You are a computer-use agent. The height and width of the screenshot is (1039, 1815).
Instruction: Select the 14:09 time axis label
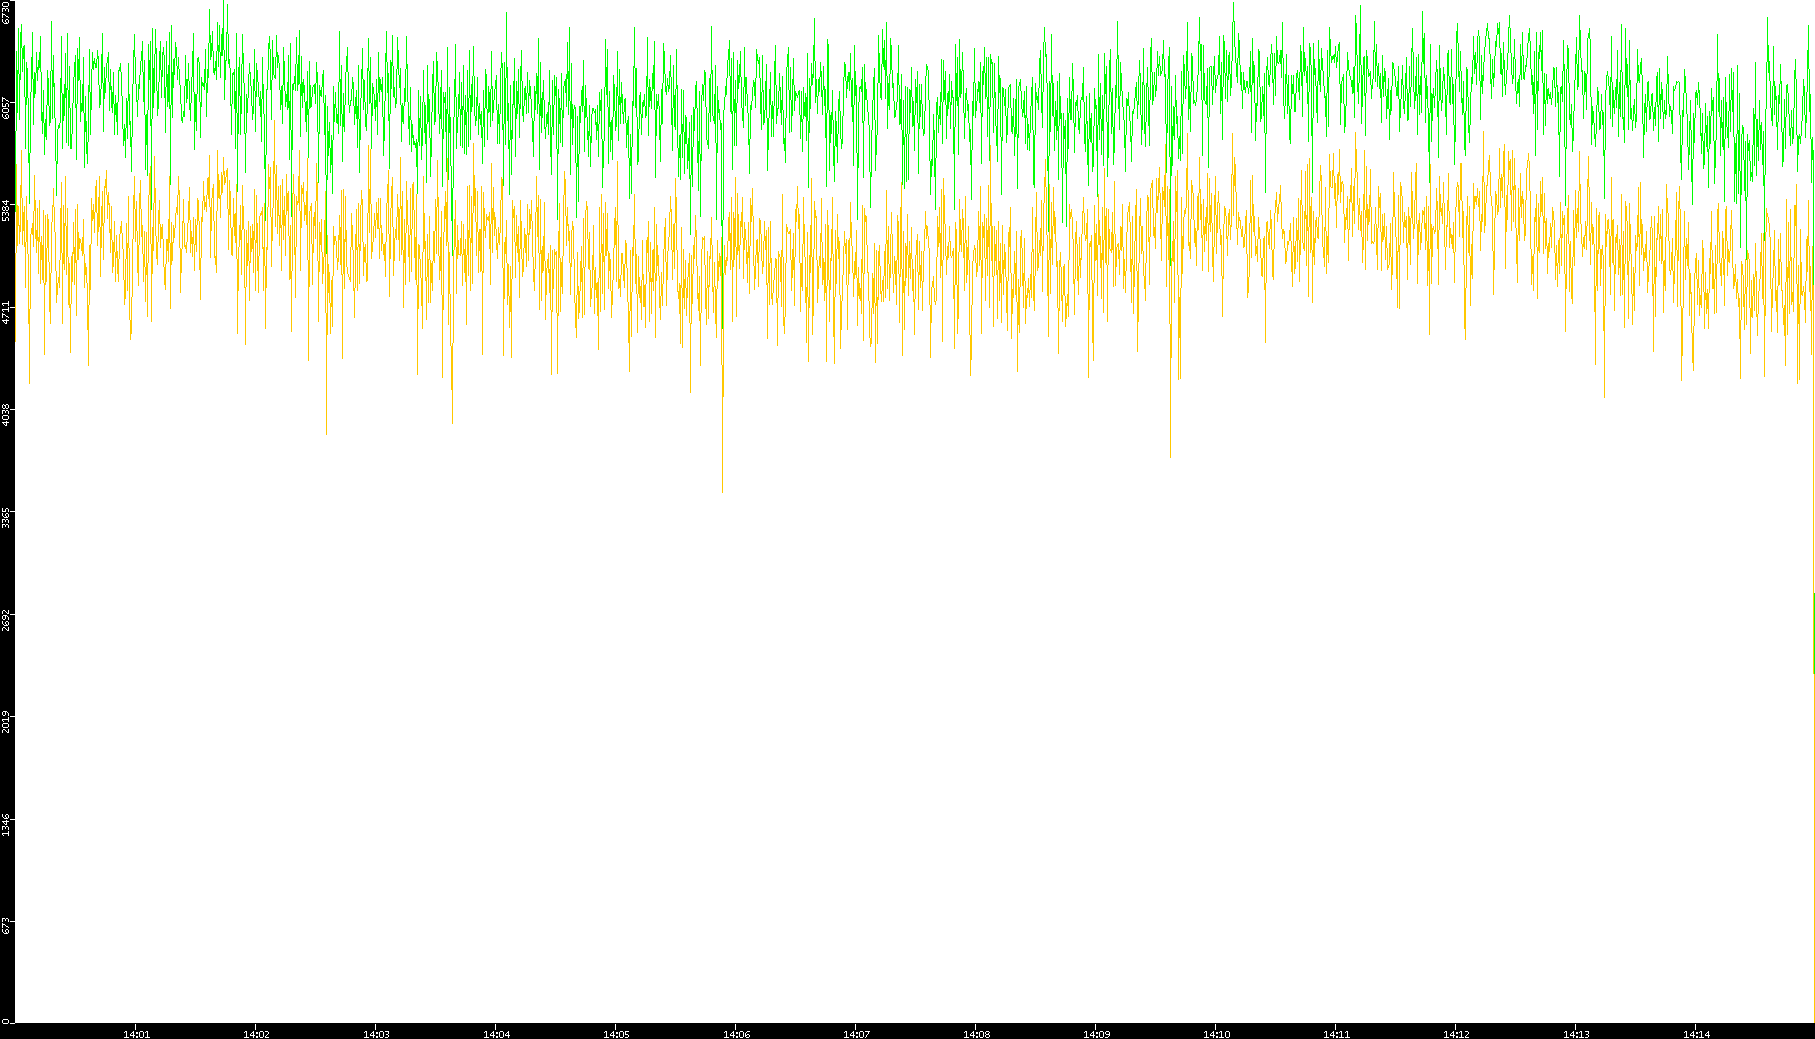tap(1096, 1034)
